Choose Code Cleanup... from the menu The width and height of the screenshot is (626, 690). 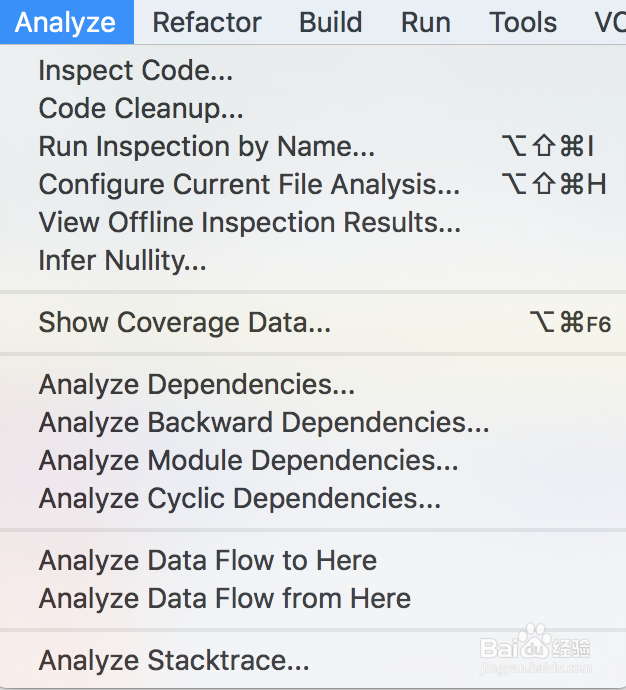[x=141, y=108]
